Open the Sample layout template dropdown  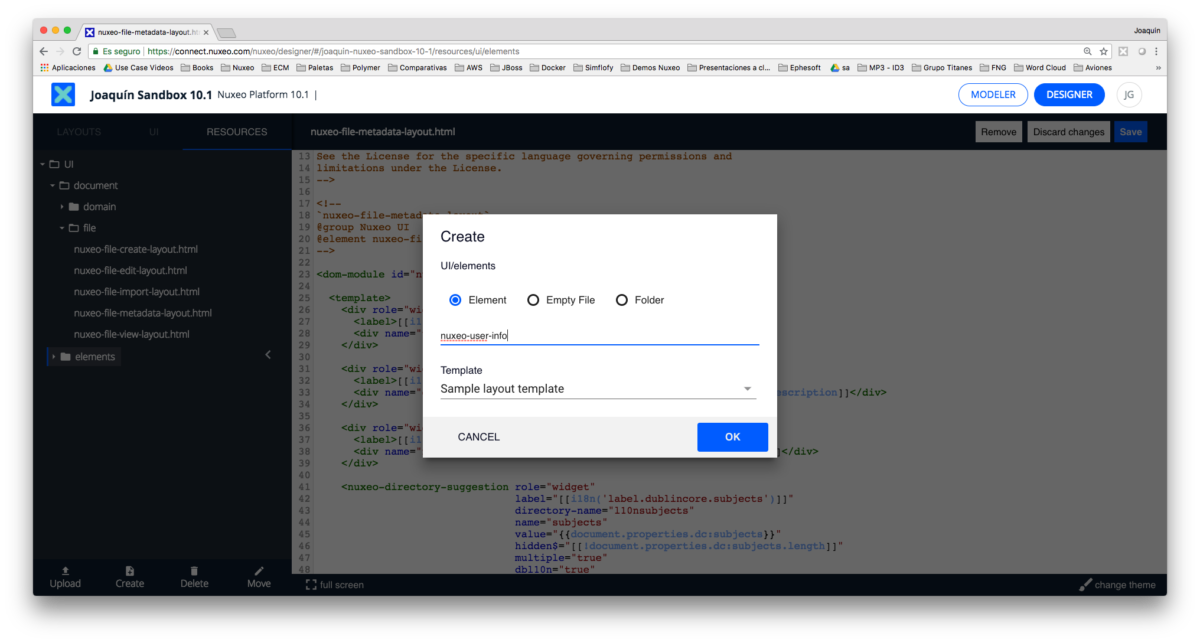point(746,388)
